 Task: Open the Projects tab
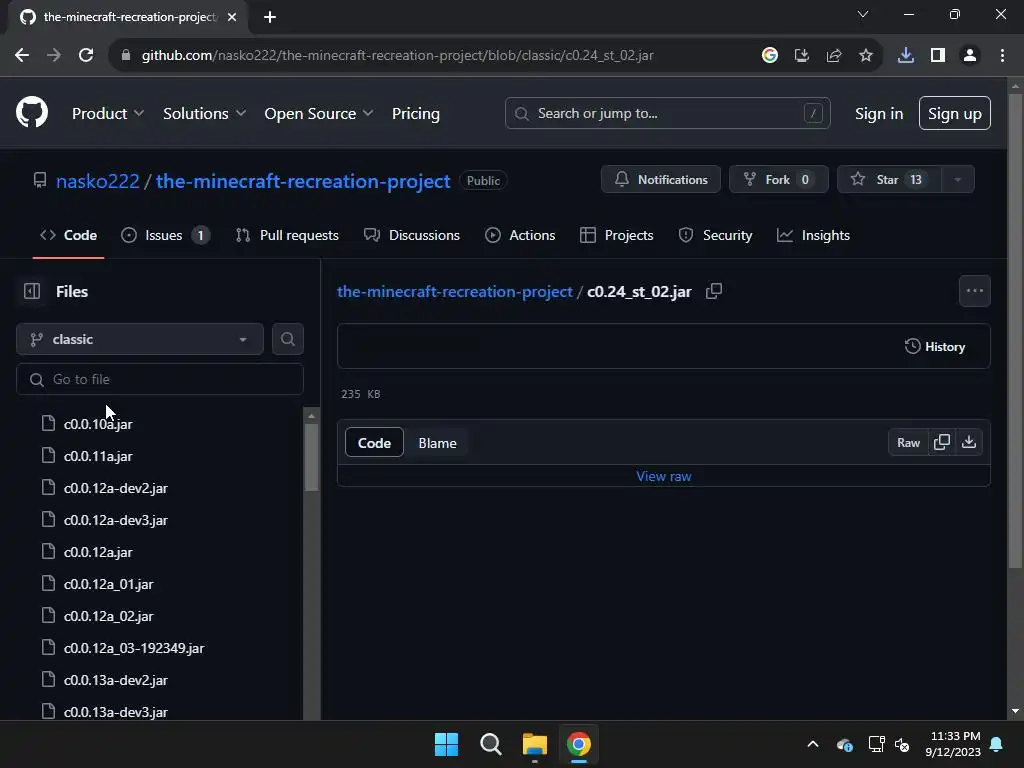[616, 235]
